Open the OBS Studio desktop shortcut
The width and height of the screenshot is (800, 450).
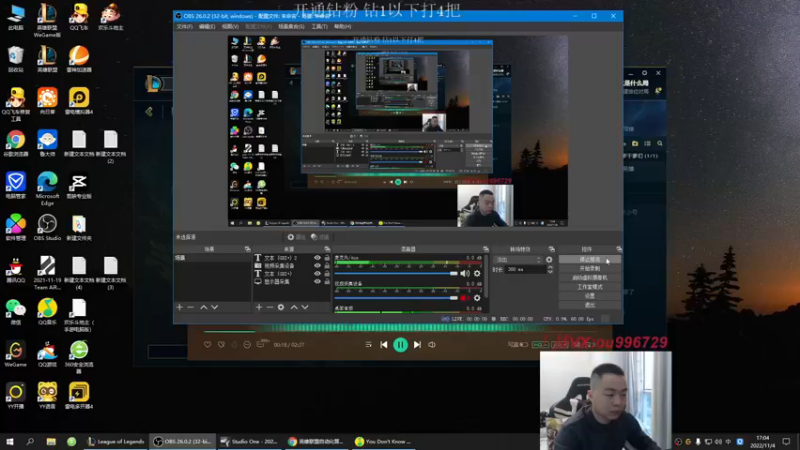tap(47, 228)
